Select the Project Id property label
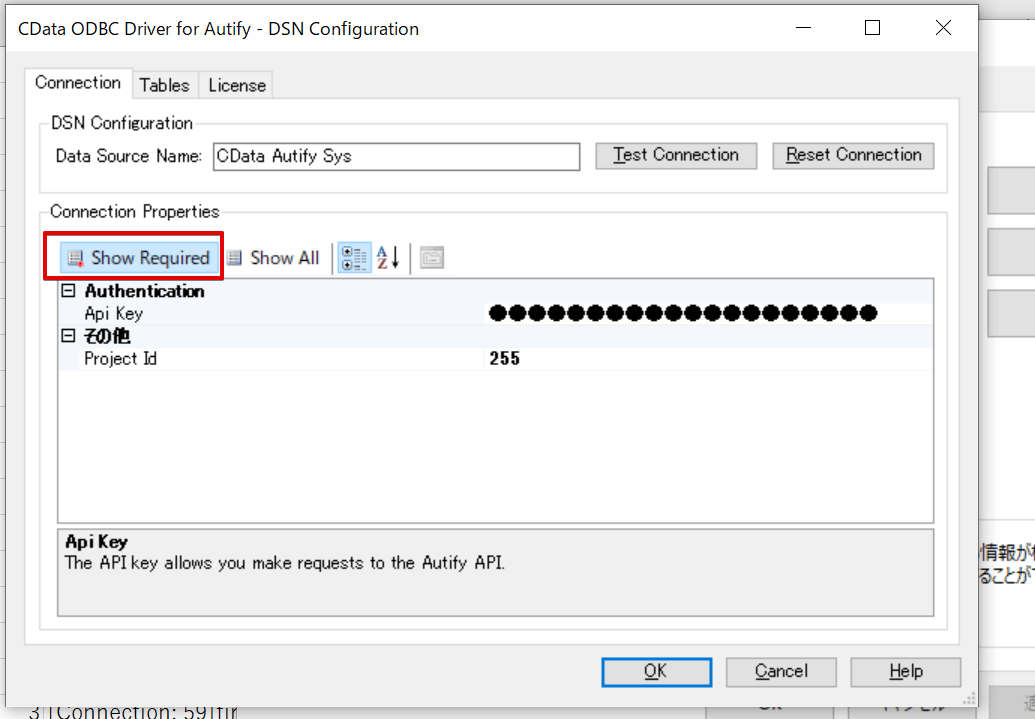 [120, 359]
